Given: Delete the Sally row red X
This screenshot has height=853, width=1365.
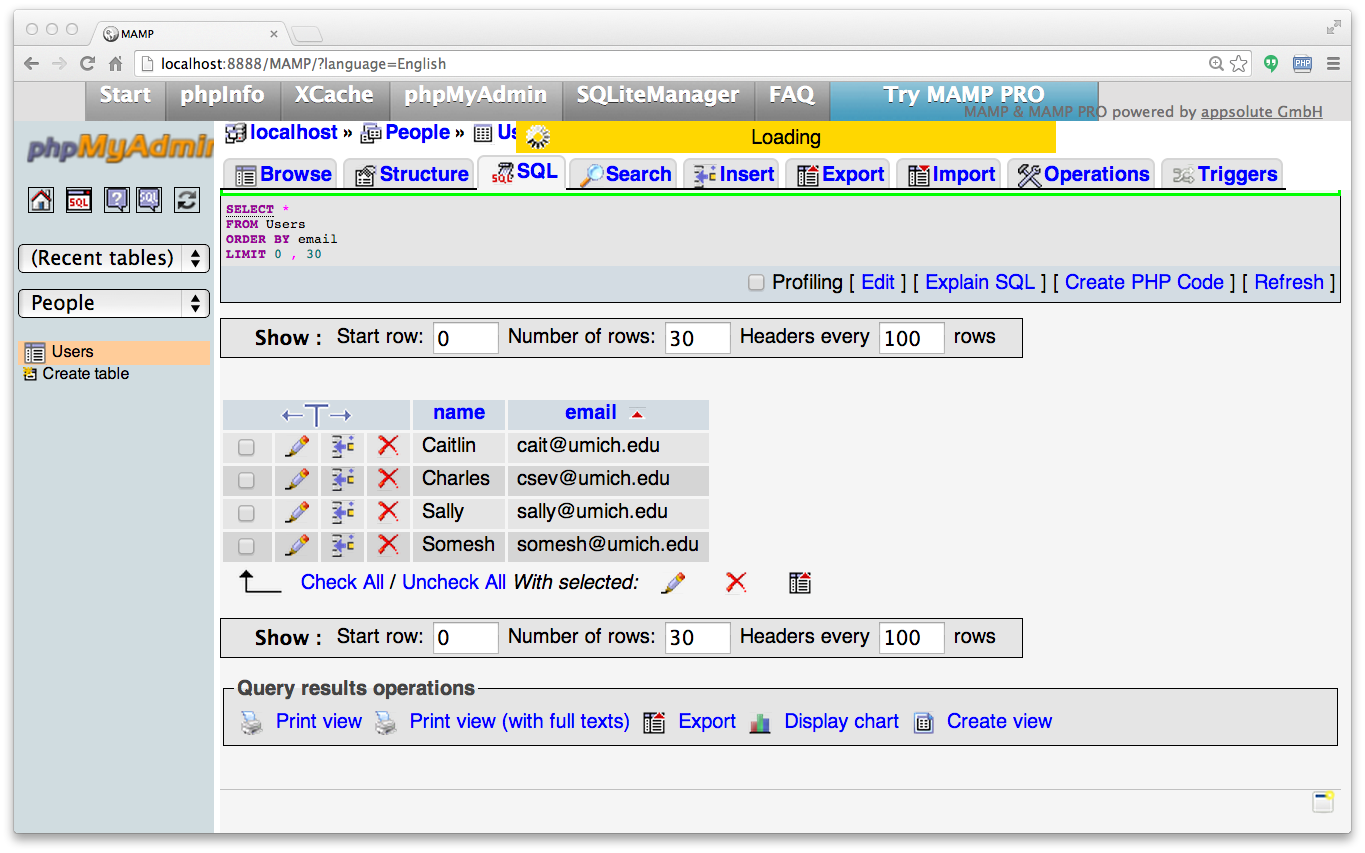Looking at the screenshot, I should 388,512.
